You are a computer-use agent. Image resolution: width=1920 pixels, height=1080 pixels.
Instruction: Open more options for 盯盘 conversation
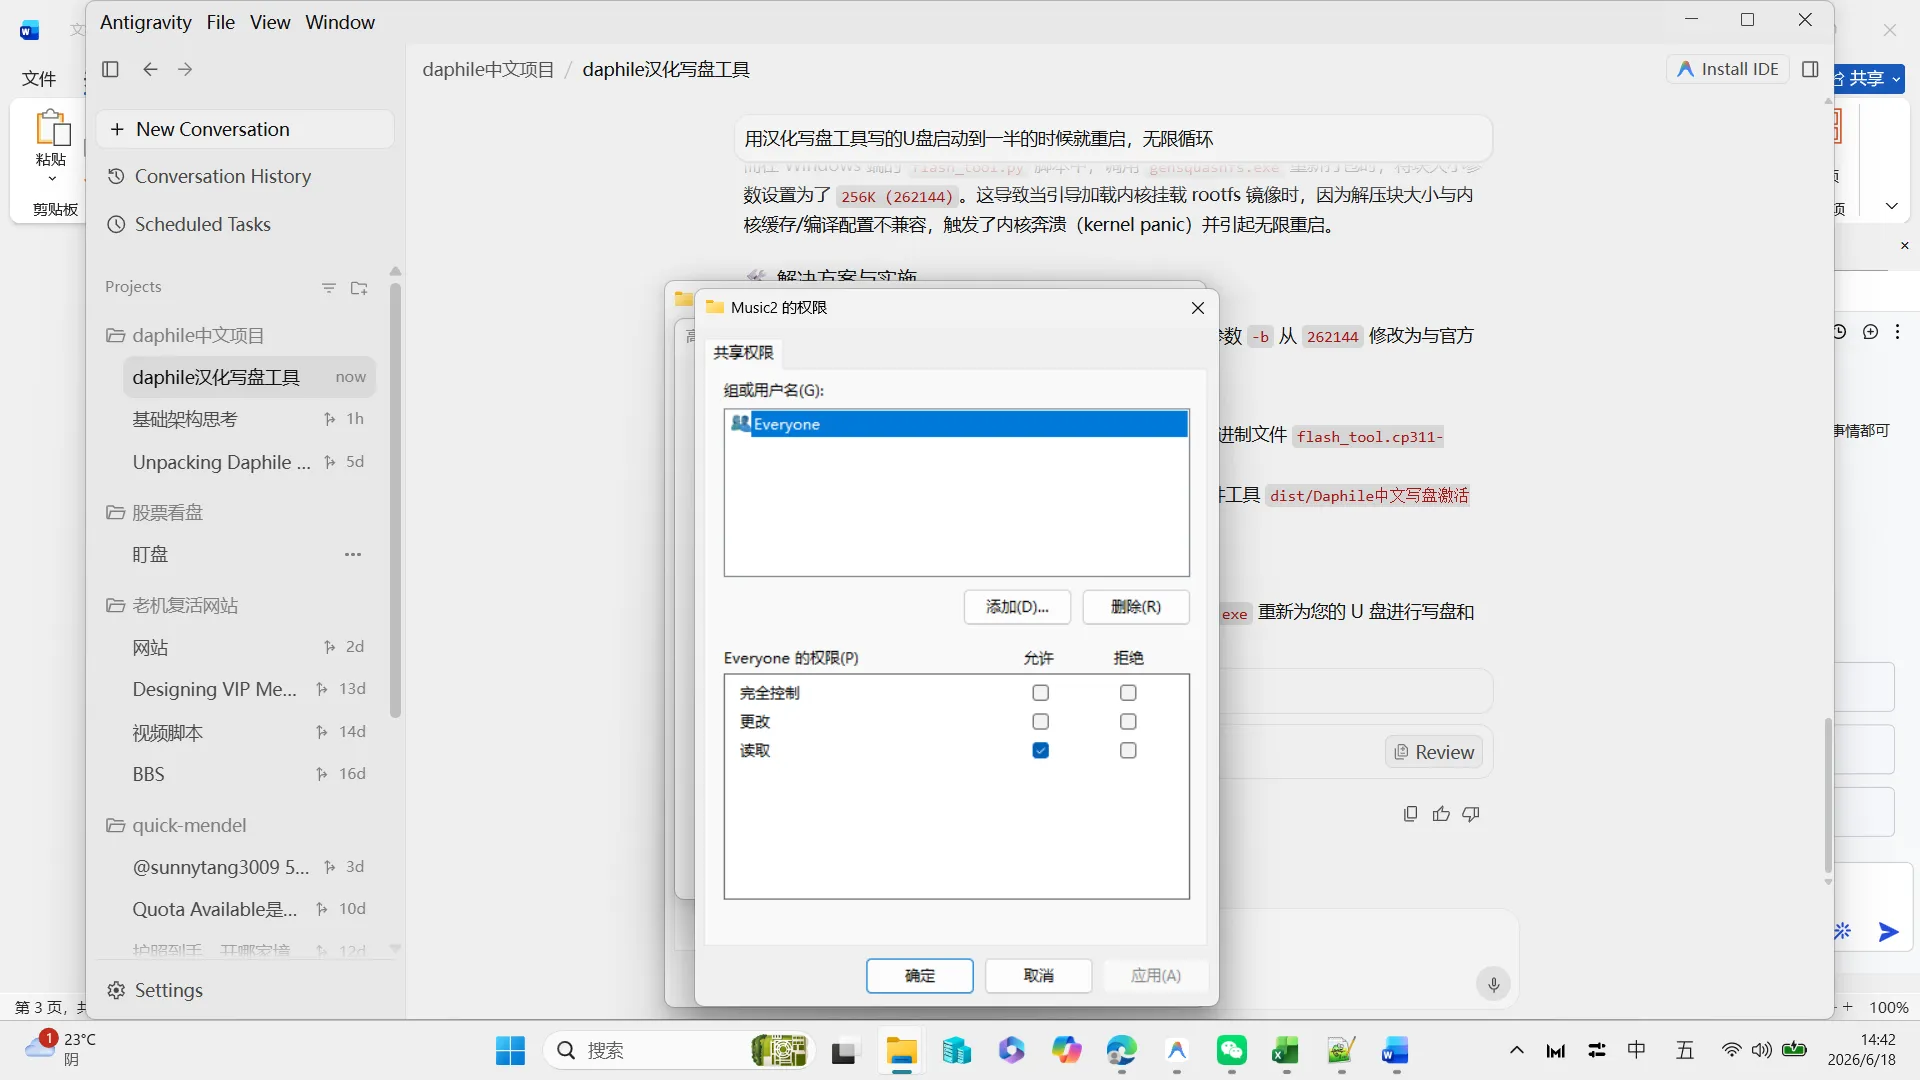353,554
